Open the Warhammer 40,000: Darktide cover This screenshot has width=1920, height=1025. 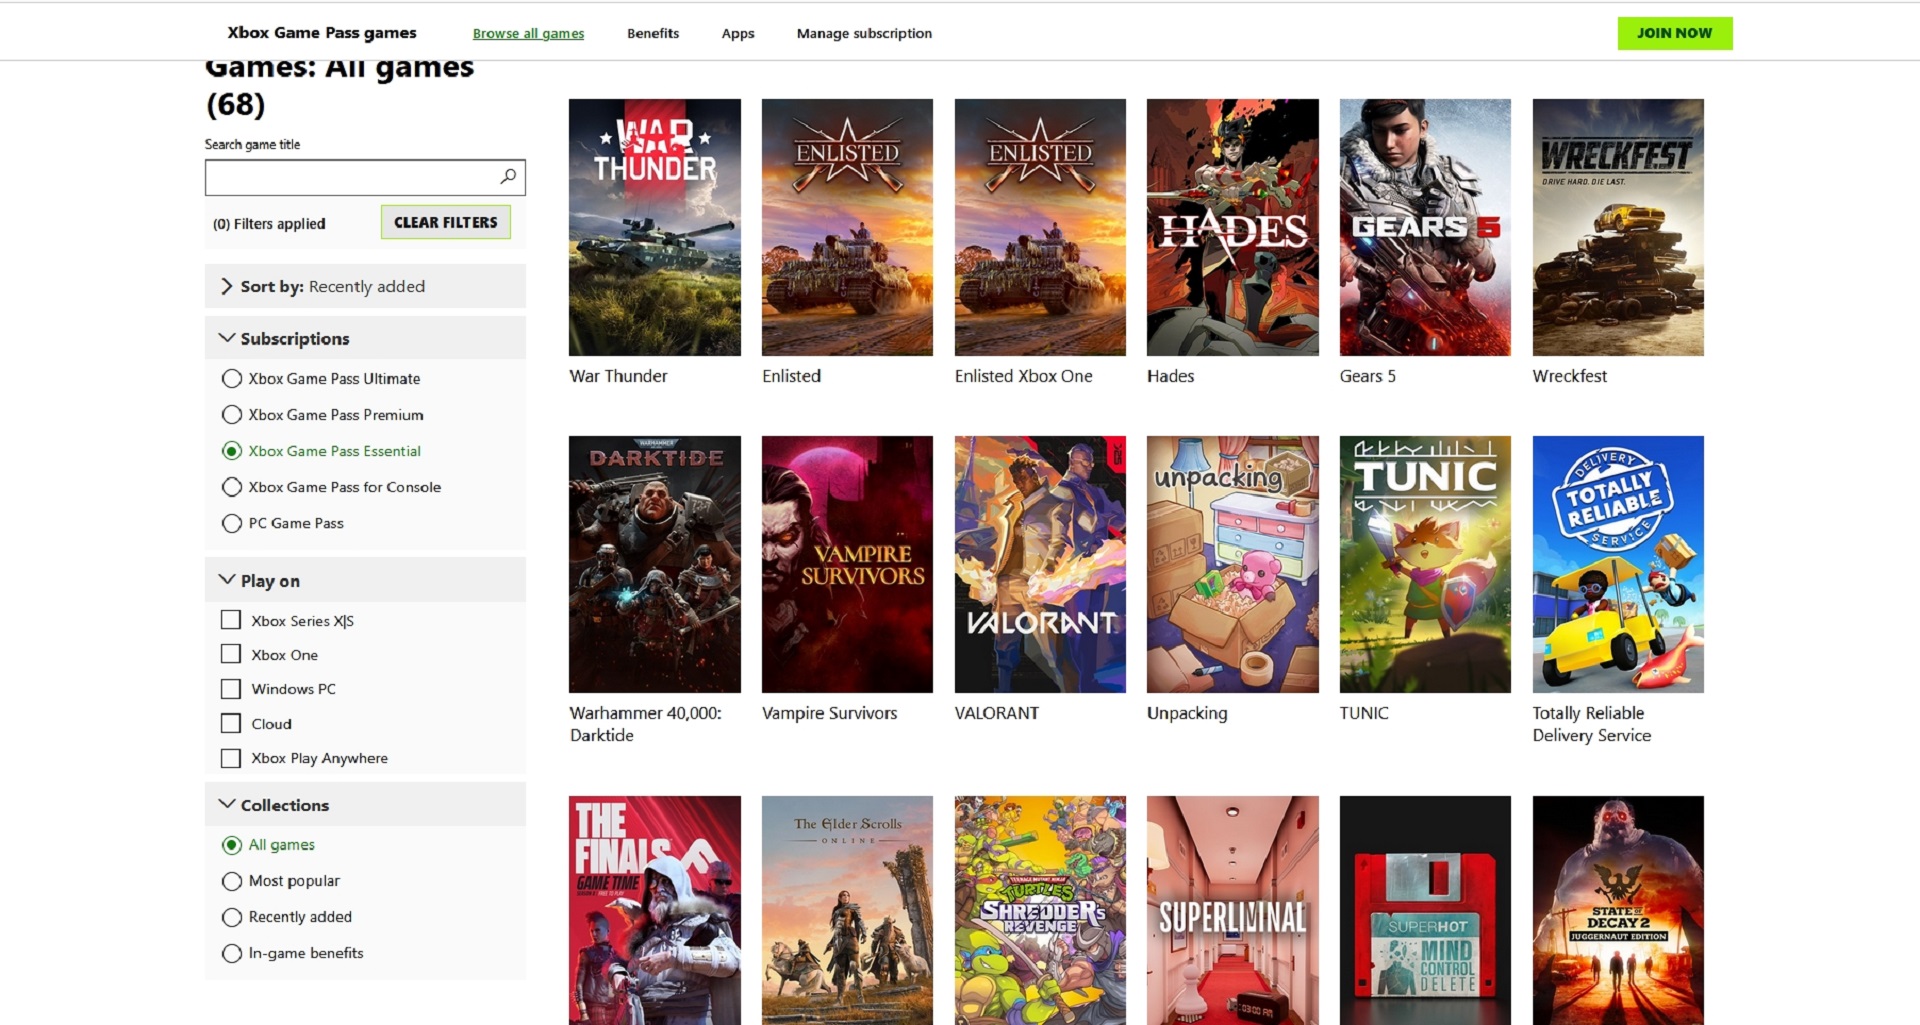tap(655, 564)
